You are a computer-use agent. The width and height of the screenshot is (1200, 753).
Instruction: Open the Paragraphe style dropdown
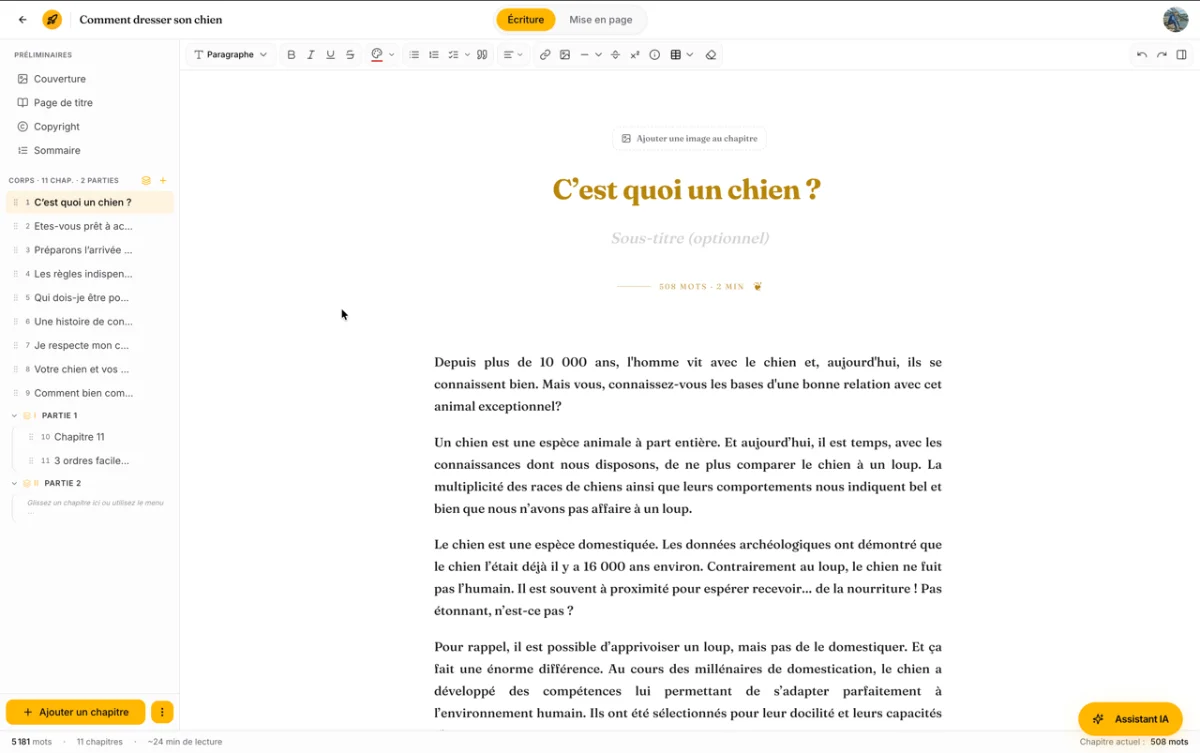click(230, 55)
